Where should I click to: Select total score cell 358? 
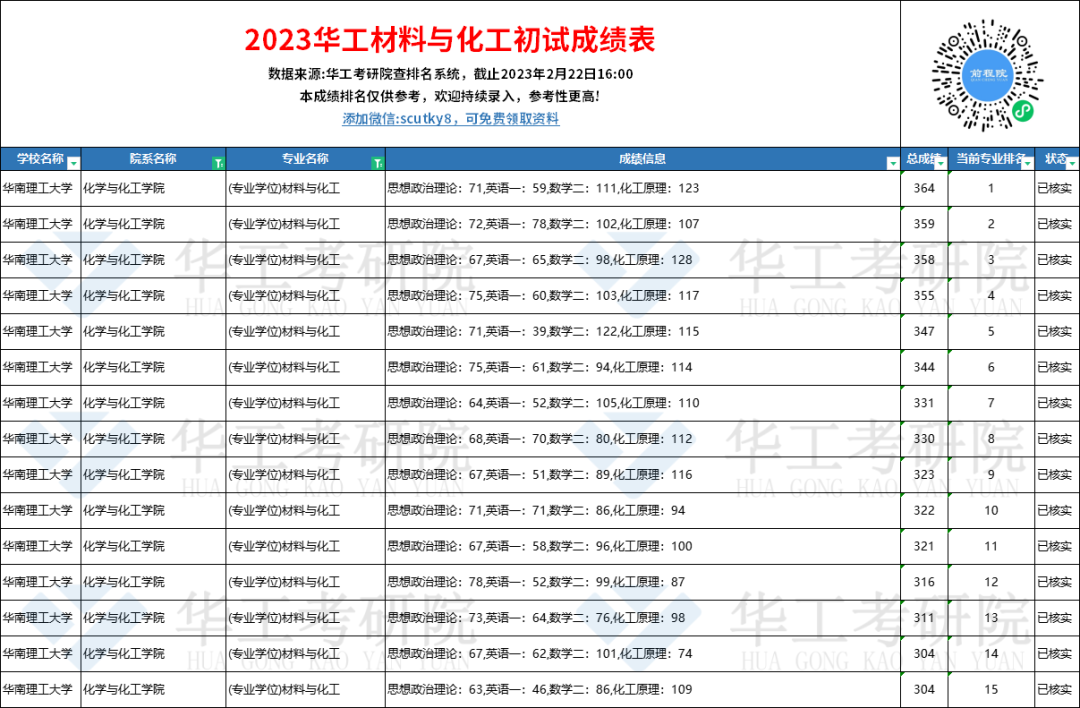click(924, 260)
